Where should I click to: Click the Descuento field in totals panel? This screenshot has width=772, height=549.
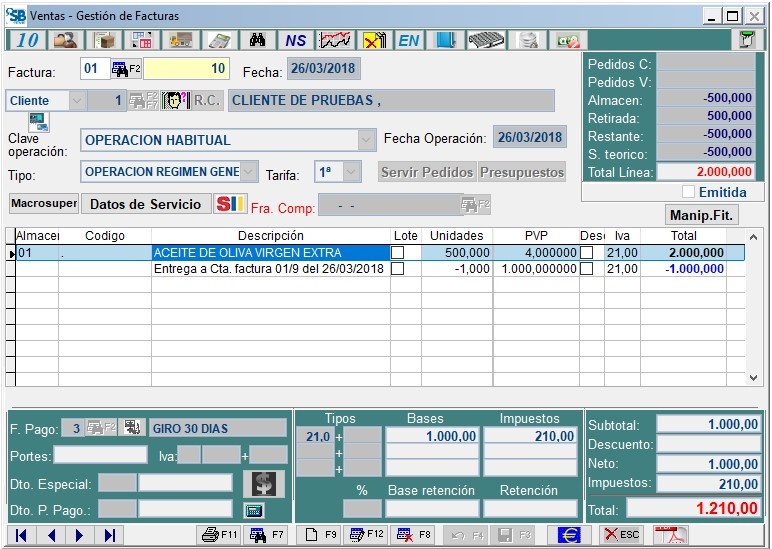709,444
